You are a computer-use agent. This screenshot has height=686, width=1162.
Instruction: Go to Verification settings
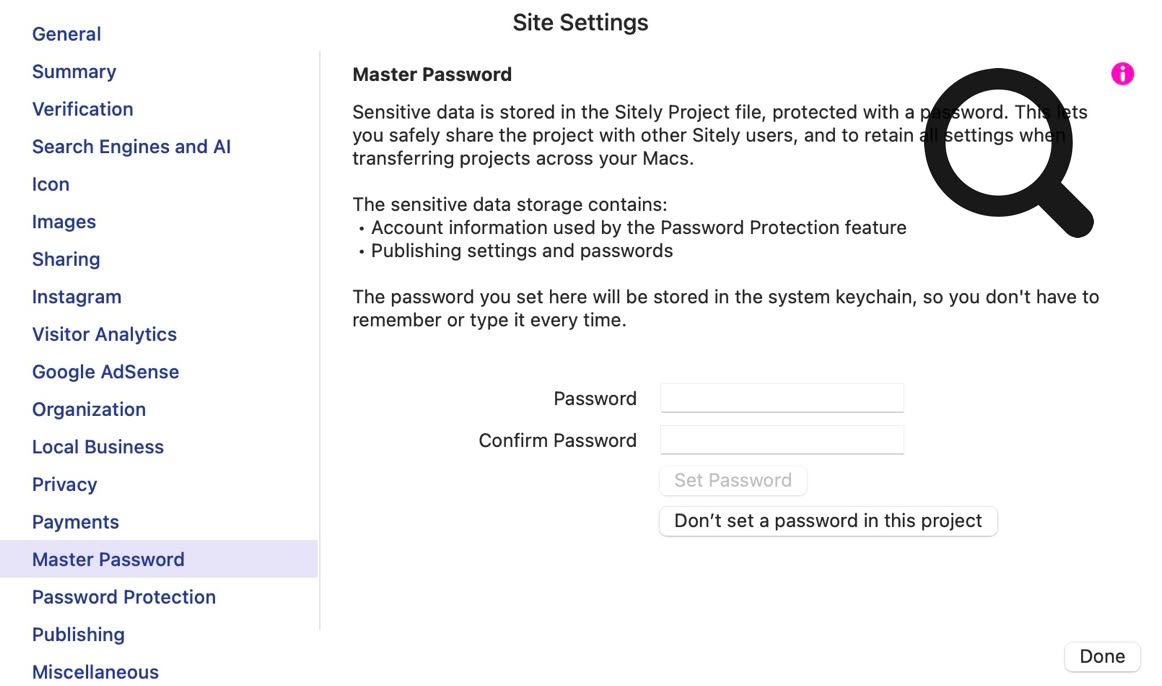(82, 109)
